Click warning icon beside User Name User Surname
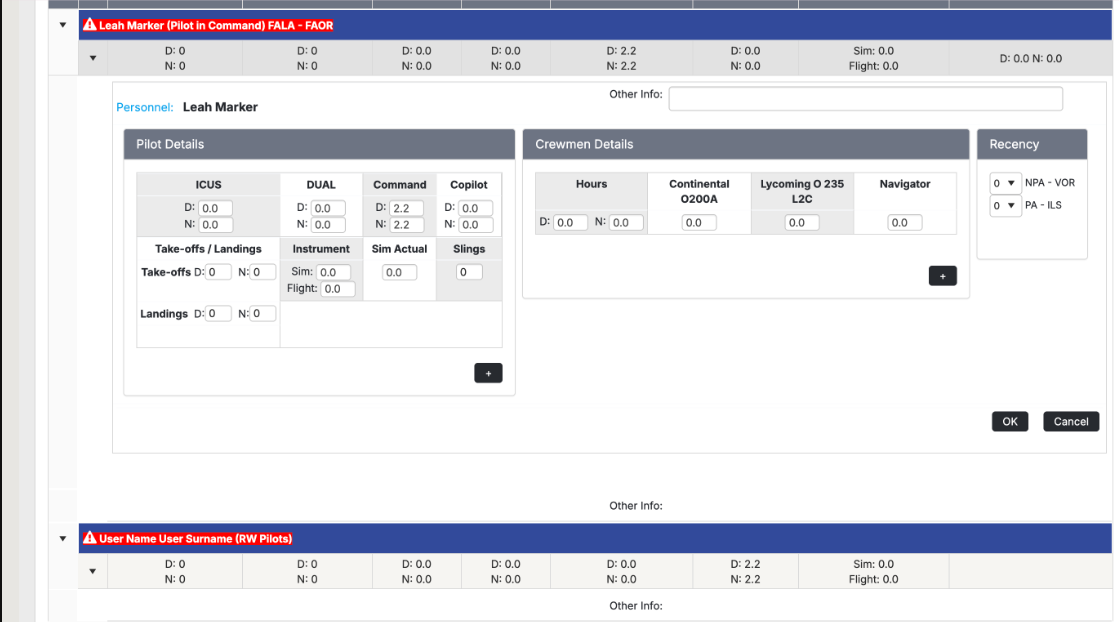 90,539
